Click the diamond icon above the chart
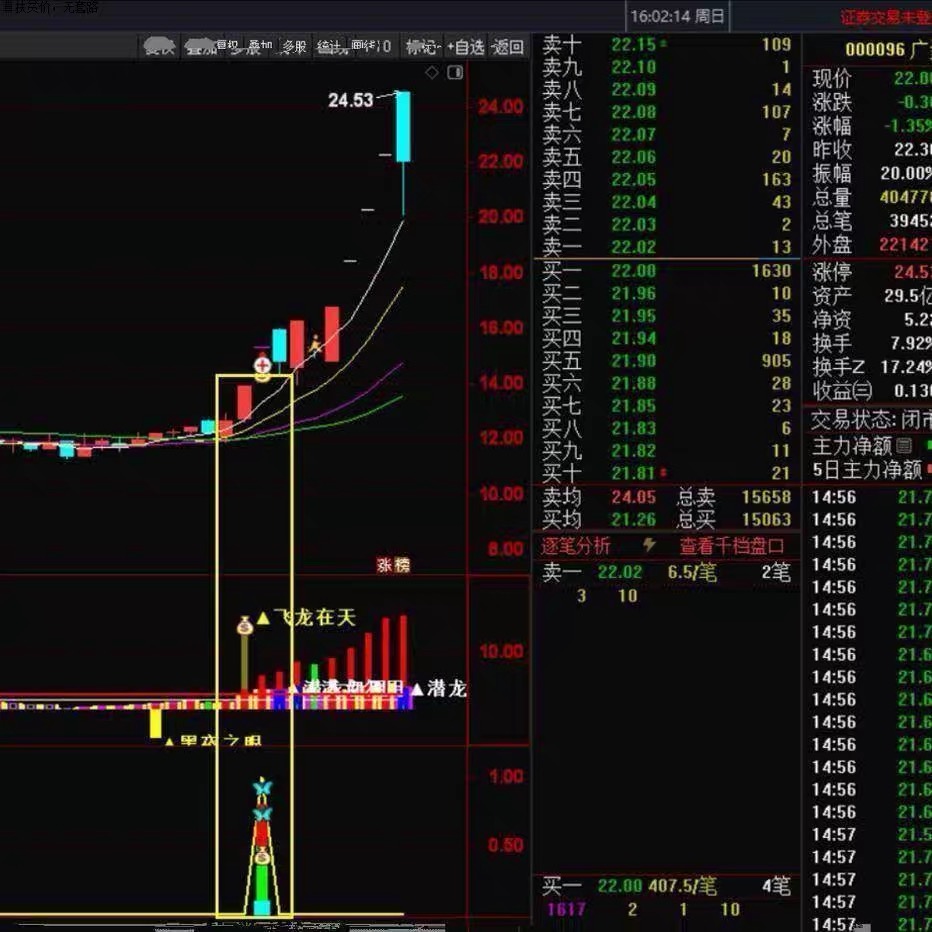 click(x=432, y=72)
